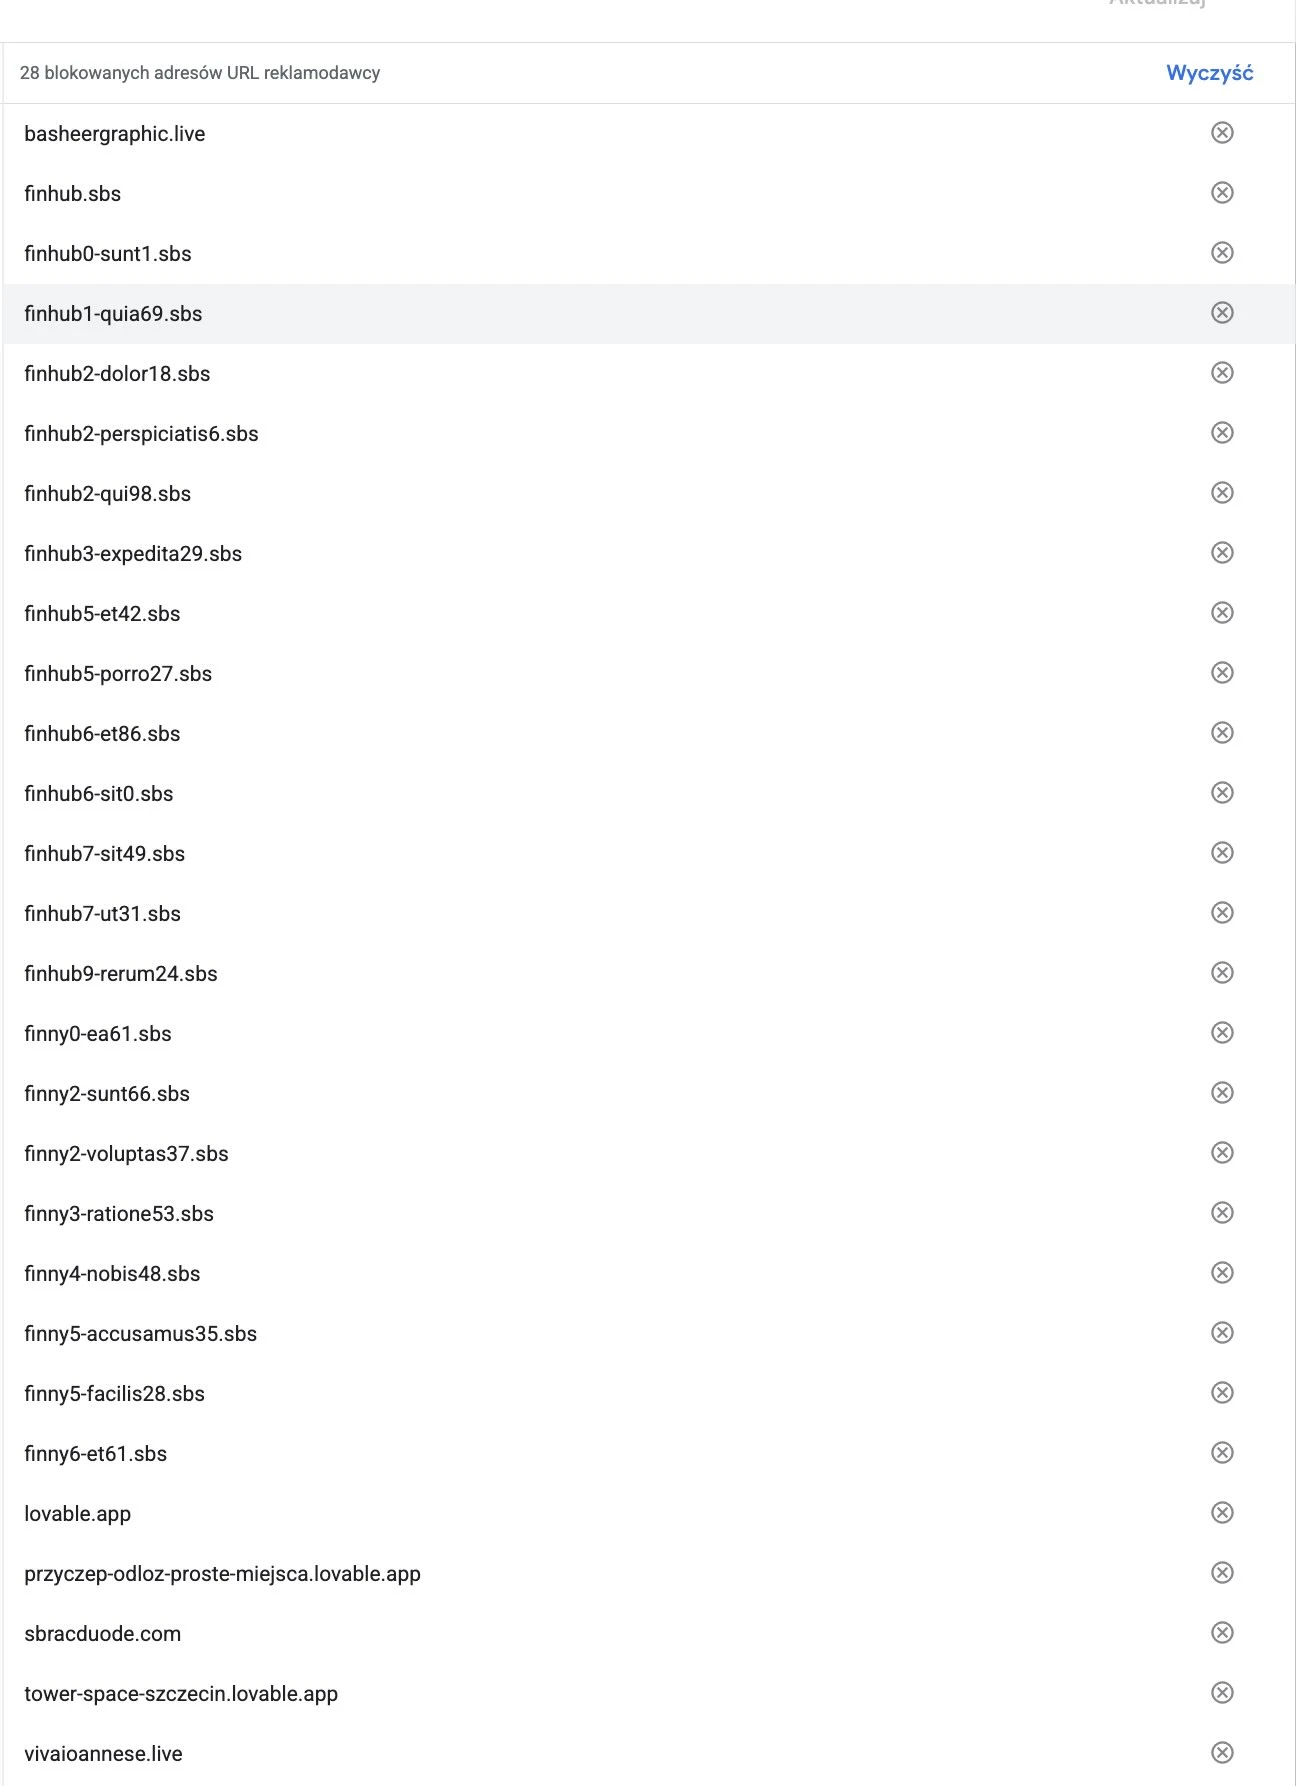Unblock finhub5-porro27.sbs via remove icon
Image resolution: width=1296 pixels, height=1786 pixels.
tap(1222, 673)
